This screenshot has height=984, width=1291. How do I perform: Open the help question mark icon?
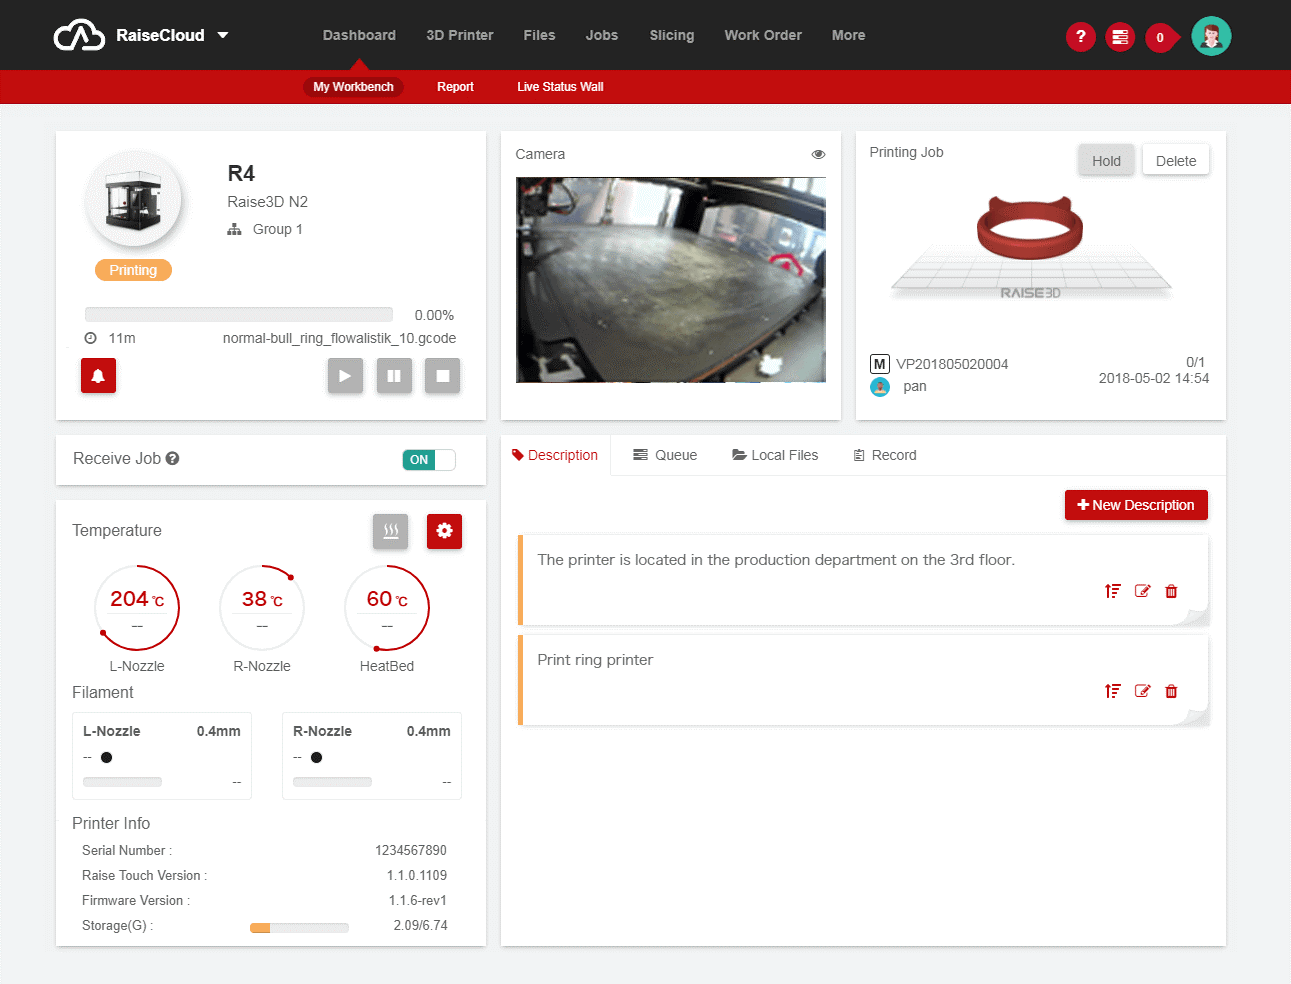click(x=1080, y=37)
